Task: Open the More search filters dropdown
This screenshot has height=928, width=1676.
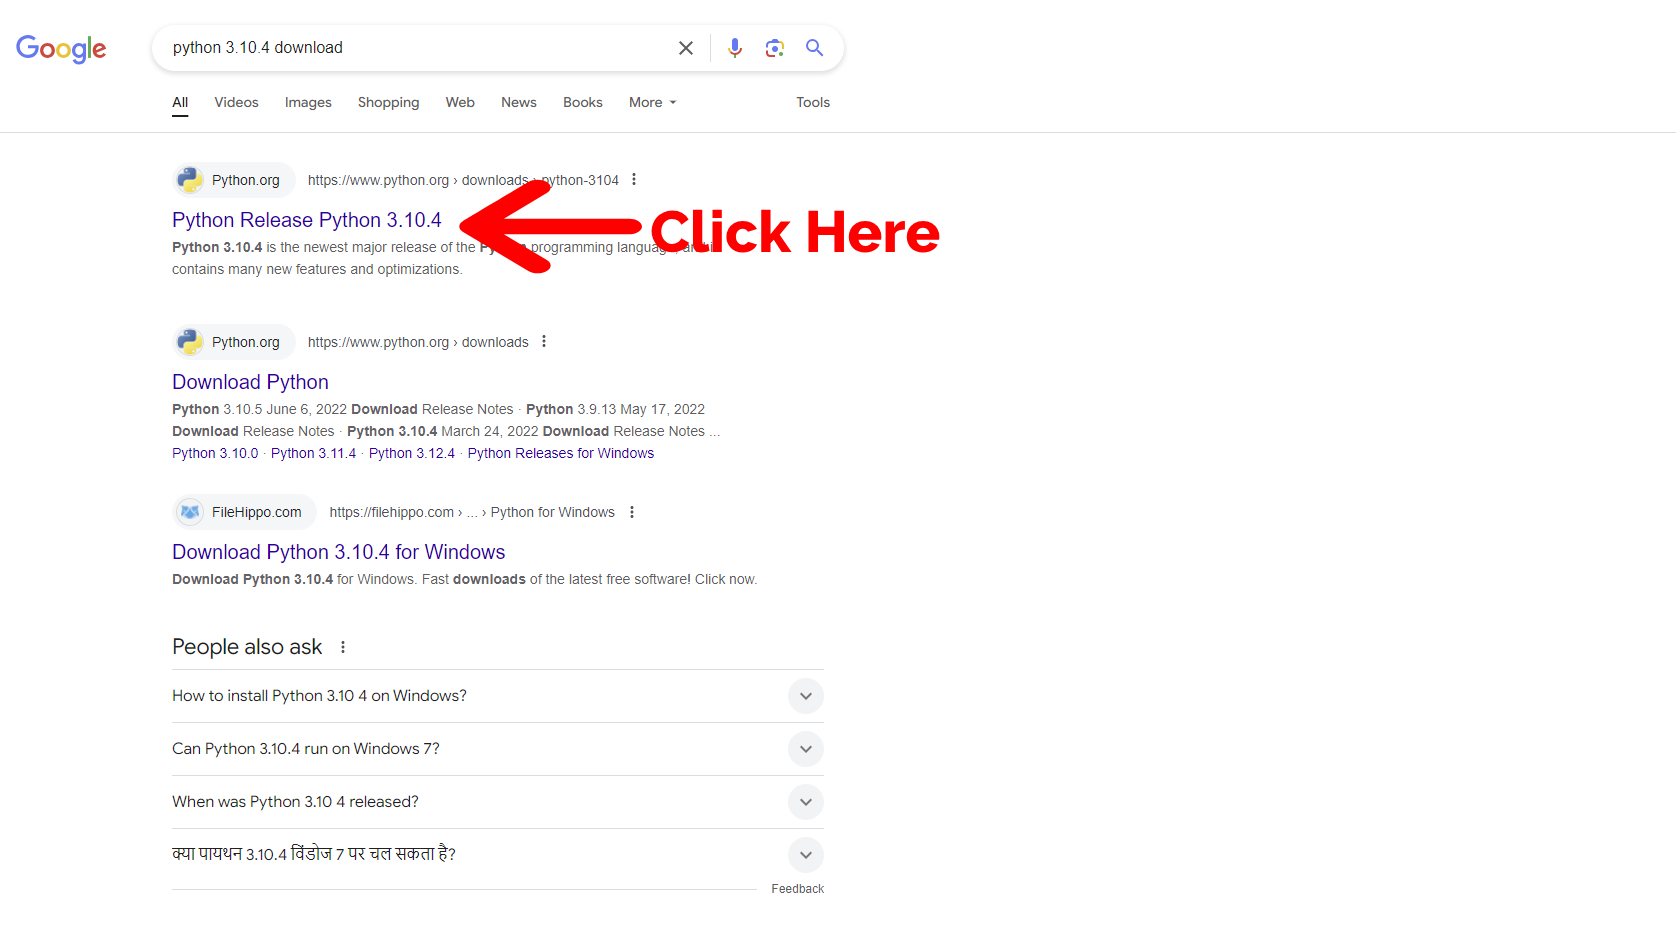Action: [652, 102]
